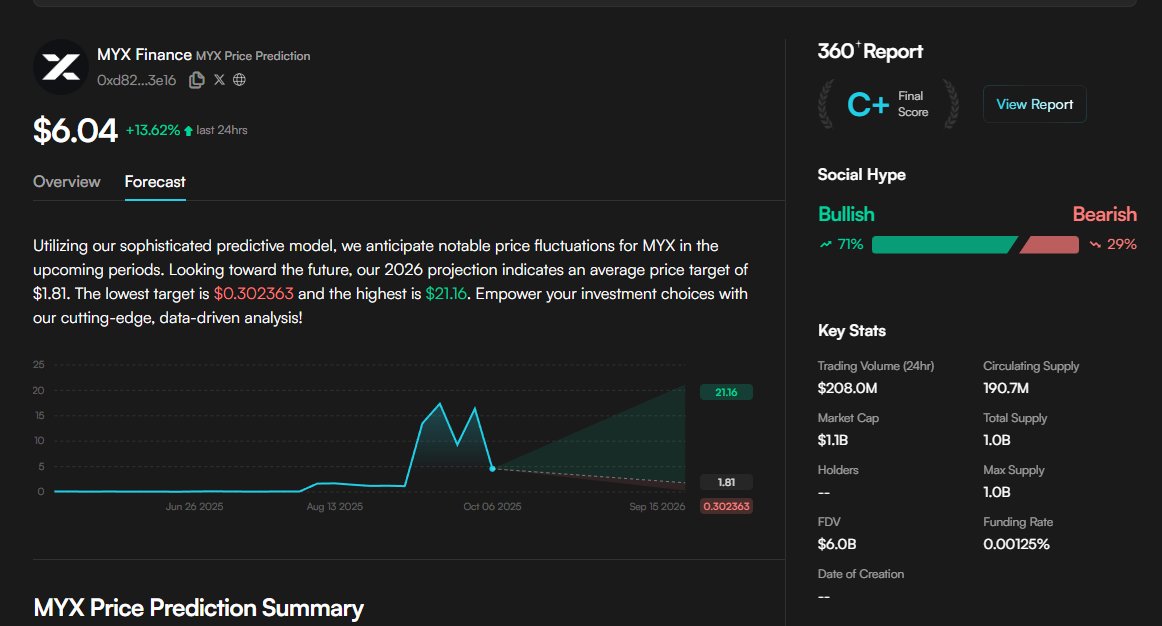1162x626 pixels.
Task: Click the bullish trend arrow icon next to 71%
Action: [826, 244]
